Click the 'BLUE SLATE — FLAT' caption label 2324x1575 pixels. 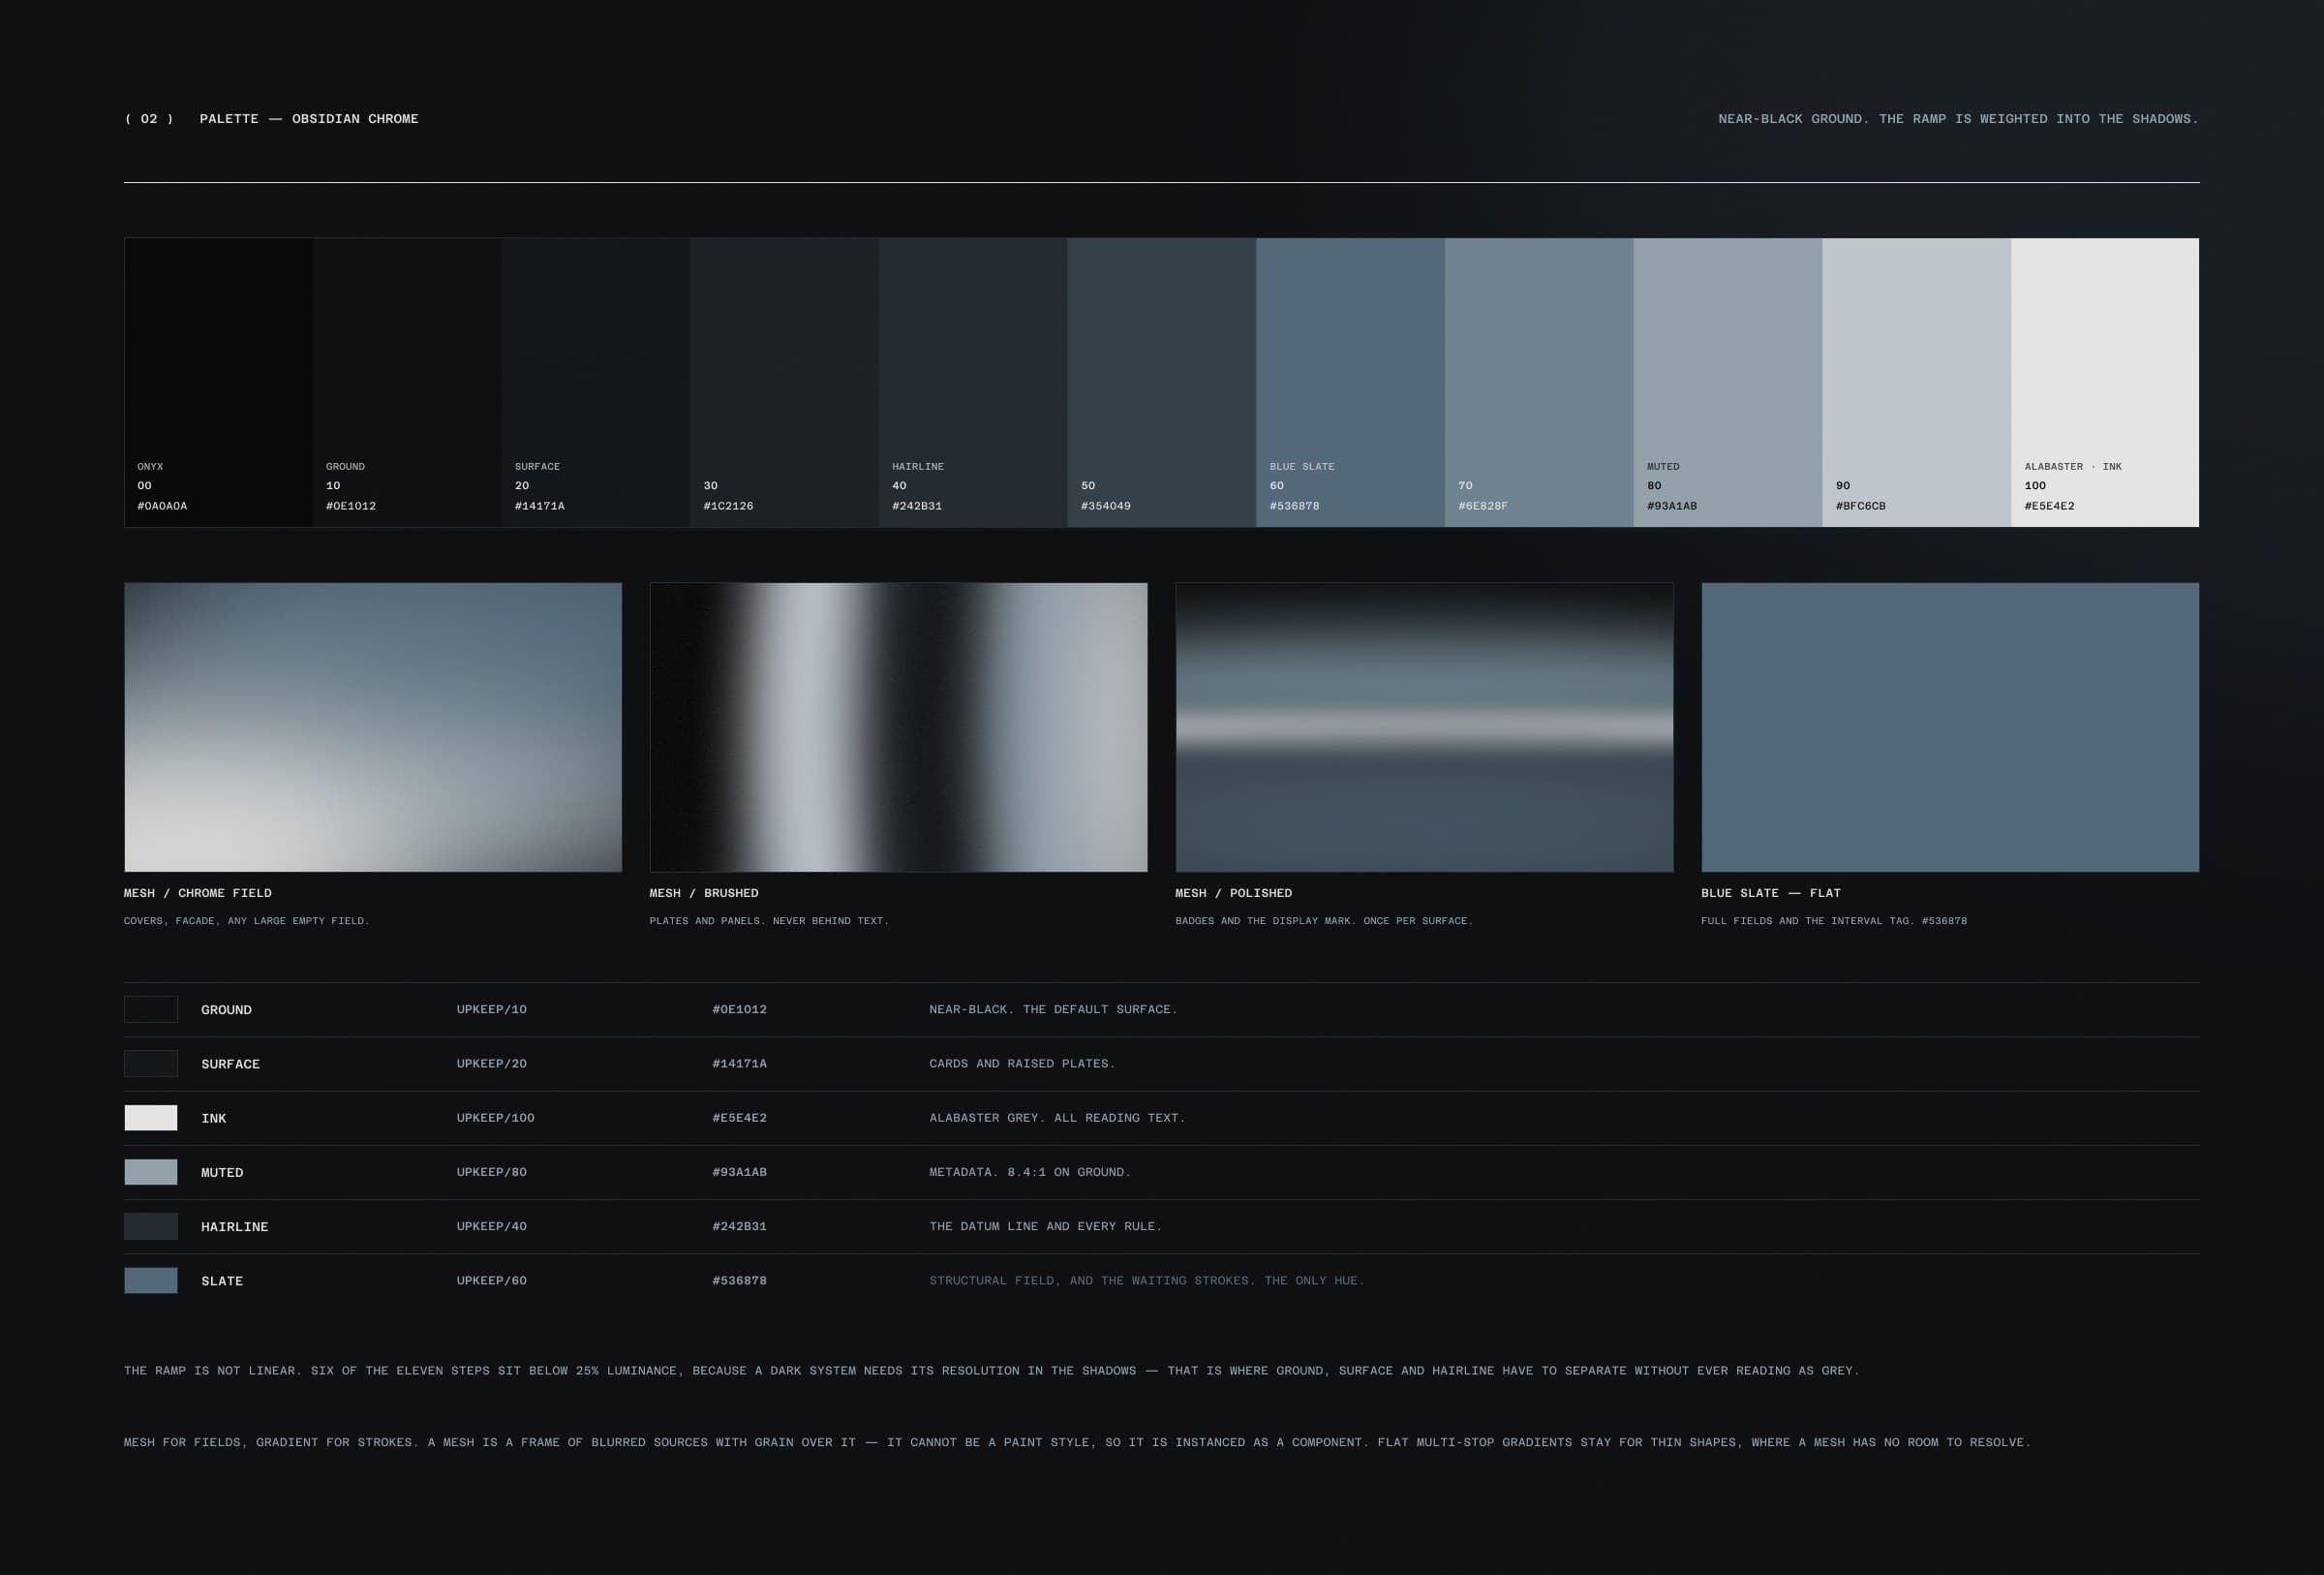[x=1771, y=893]
